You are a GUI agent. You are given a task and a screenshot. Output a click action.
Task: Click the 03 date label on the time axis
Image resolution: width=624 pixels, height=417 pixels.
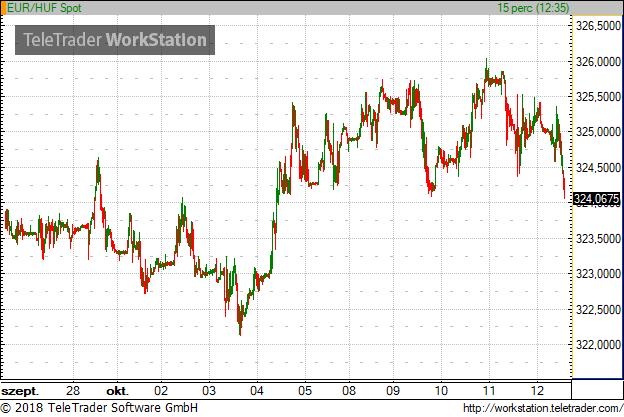coord(209,390)
